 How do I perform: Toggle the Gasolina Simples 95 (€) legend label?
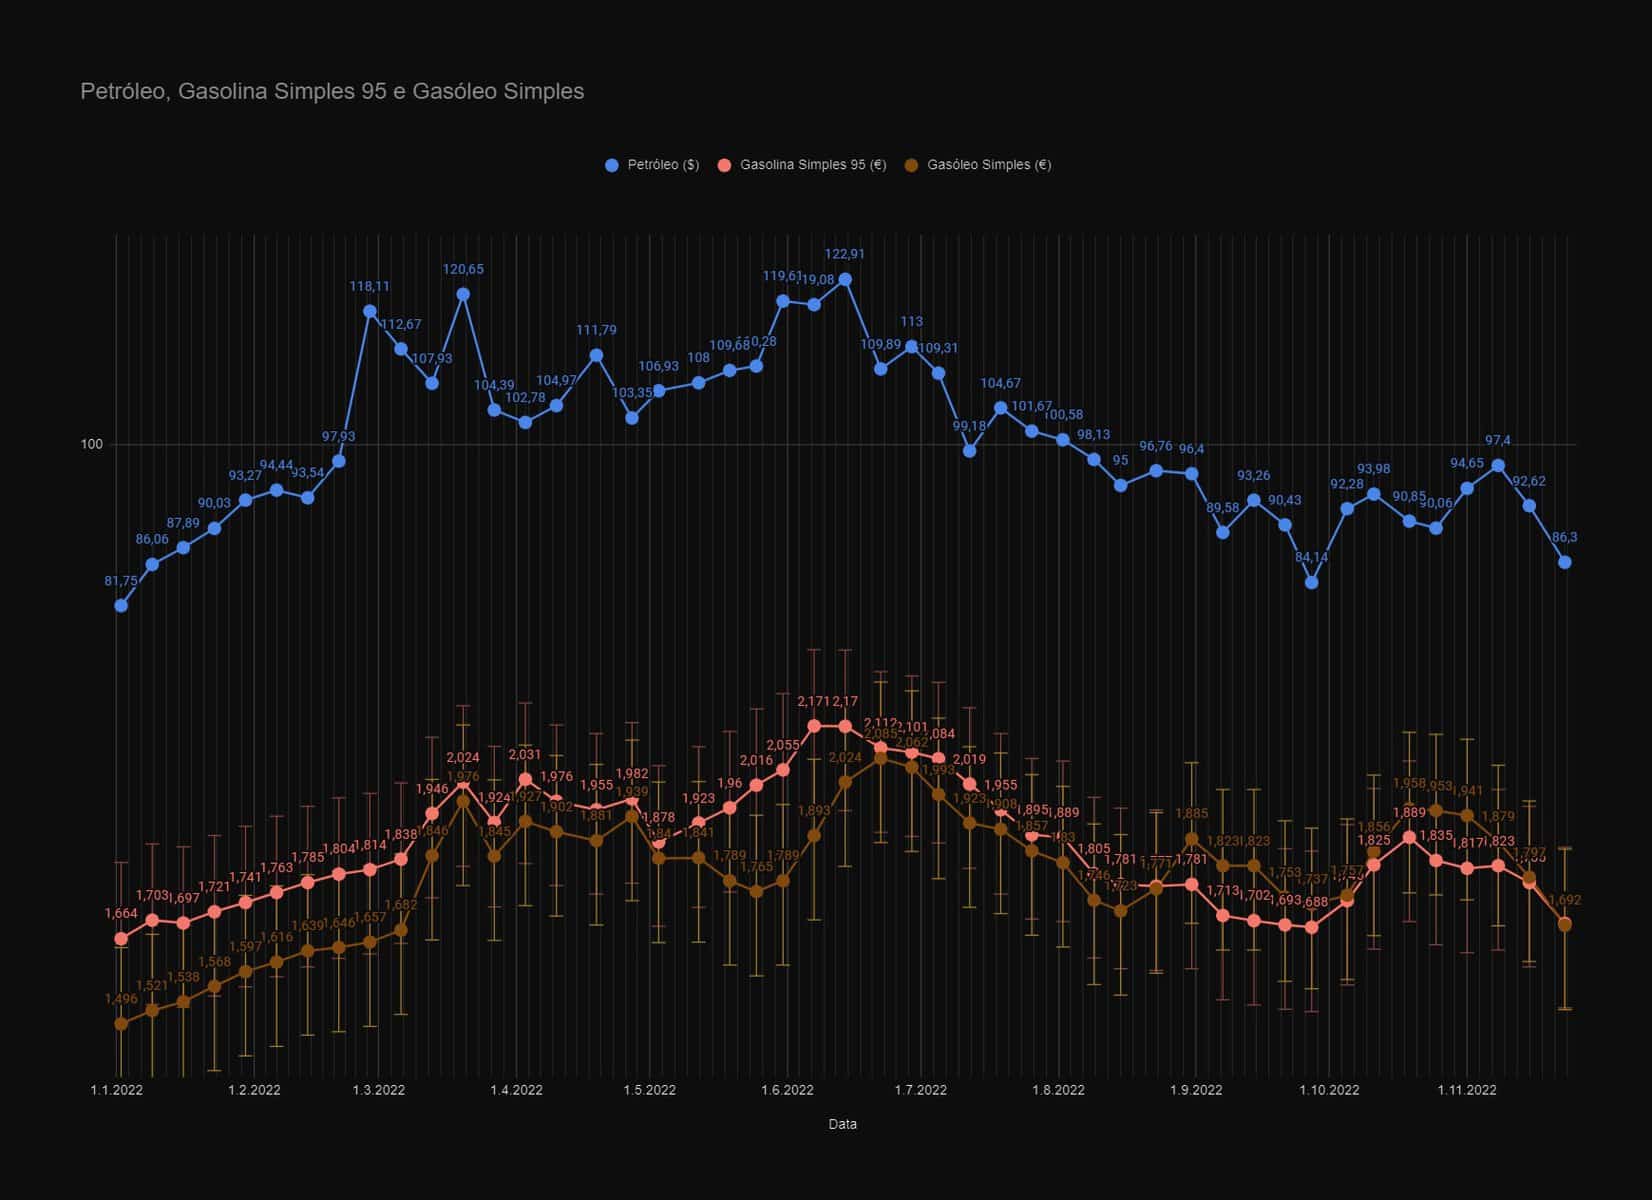(x=813, y=165)
